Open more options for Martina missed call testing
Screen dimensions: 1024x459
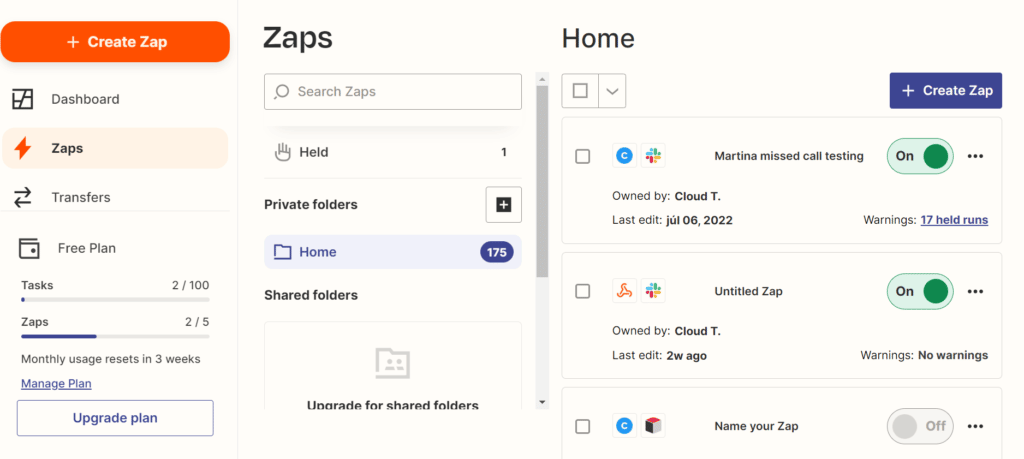(975, 156)
